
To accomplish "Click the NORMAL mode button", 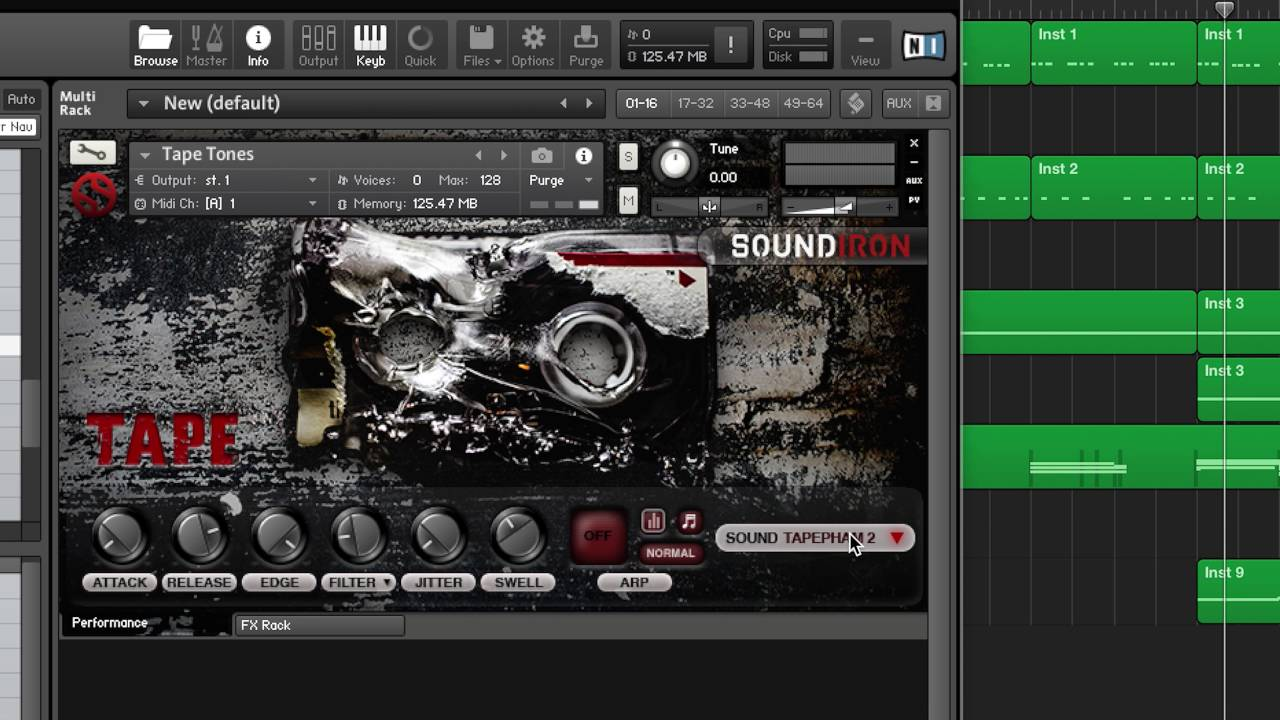I will pyautogui.click(x=670, y=553).
